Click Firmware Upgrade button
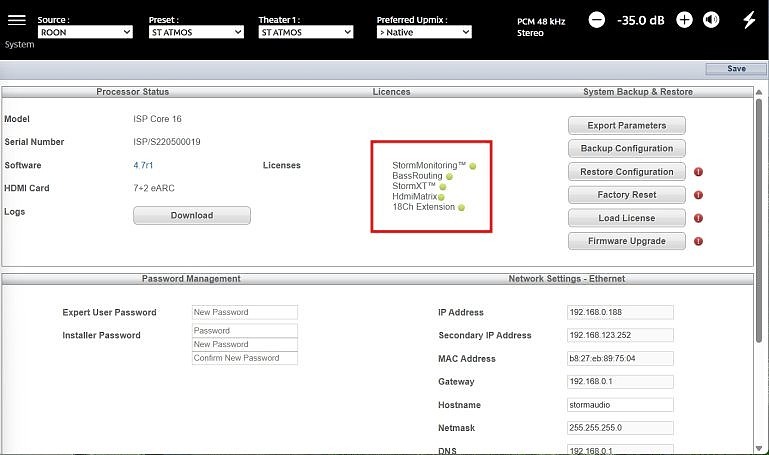The height and width of the screenshot is (455, 769). click(x=627, y=241)
